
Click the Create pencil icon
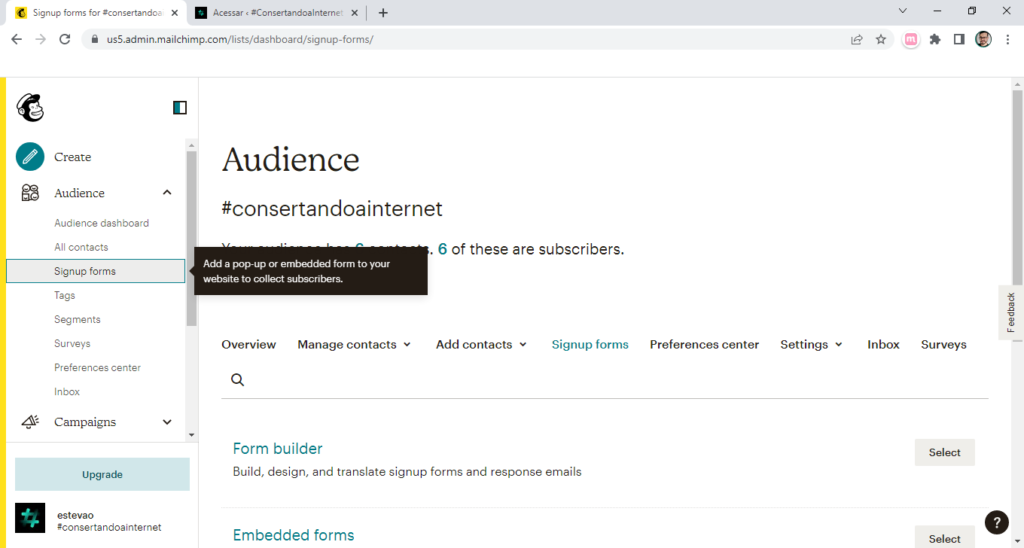(x=30, y=157)
